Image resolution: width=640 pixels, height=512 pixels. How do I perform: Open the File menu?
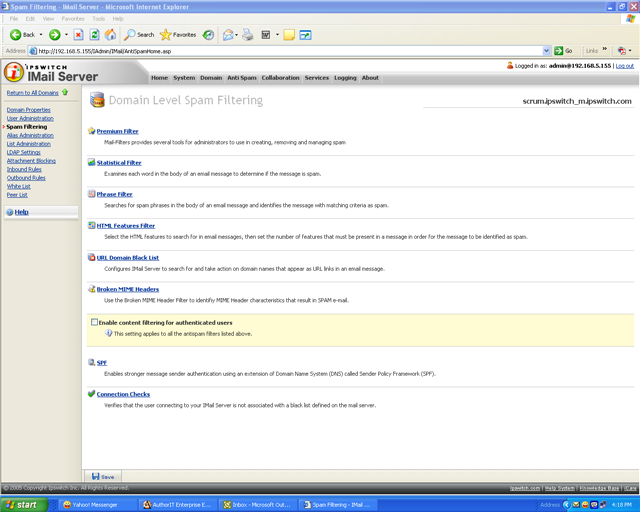pyautogui.click(x=13, y=19)
